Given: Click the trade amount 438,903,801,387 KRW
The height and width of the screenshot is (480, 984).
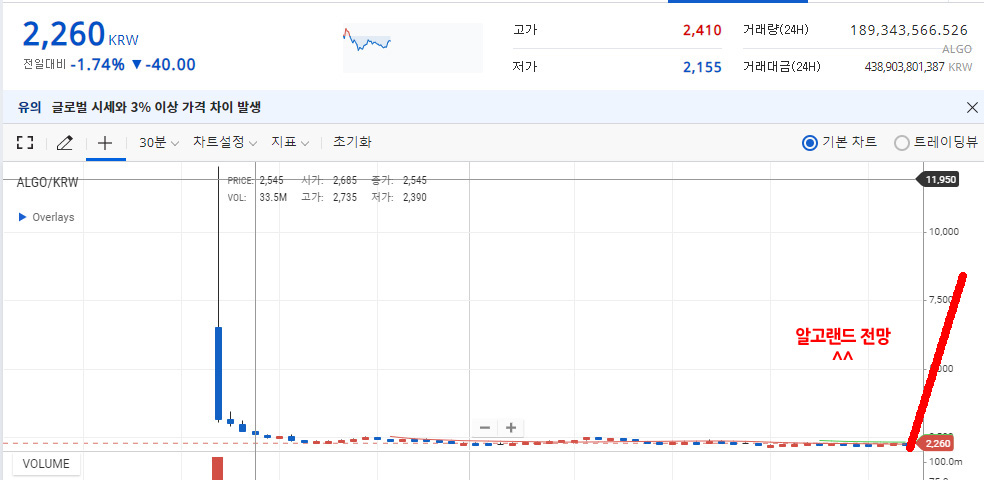Looking at the screenshot, I should pyautogui.click(x=918, y=67).
